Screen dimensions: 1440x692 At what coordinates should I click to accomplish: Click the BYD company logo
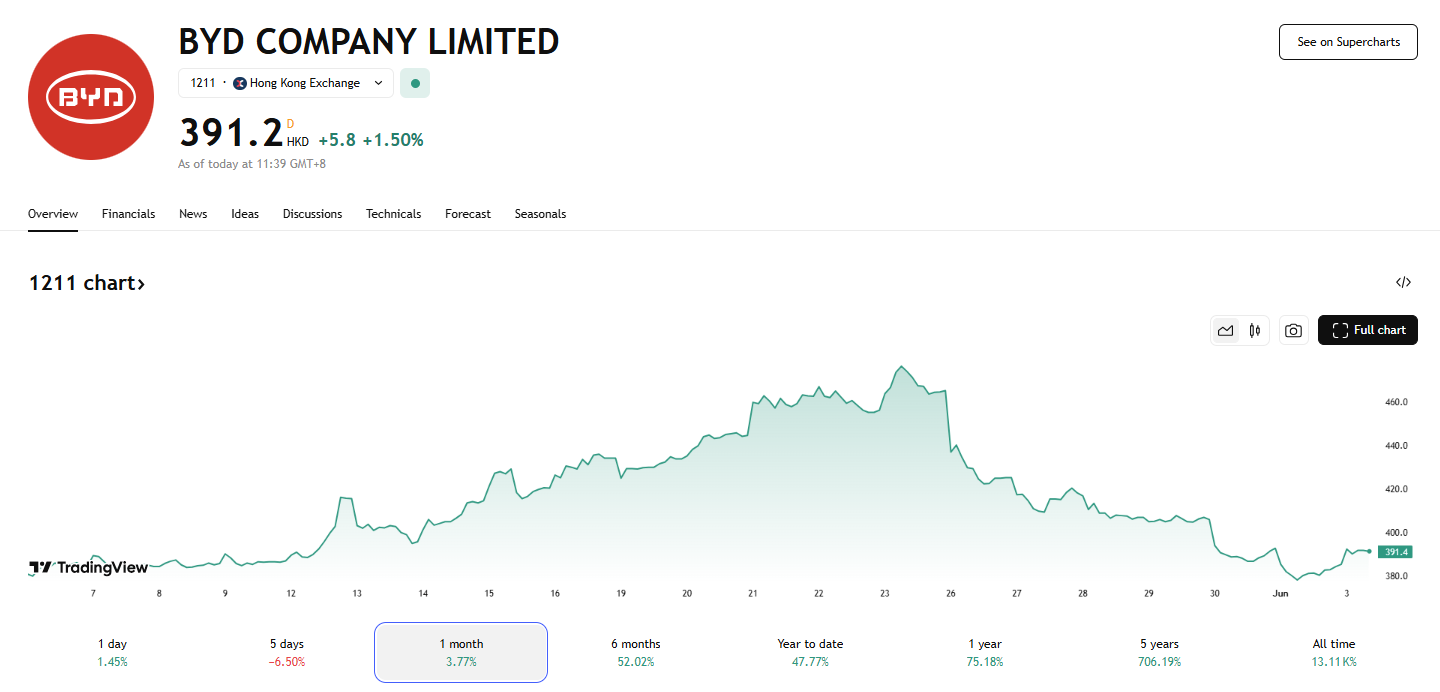click(90, 97)
